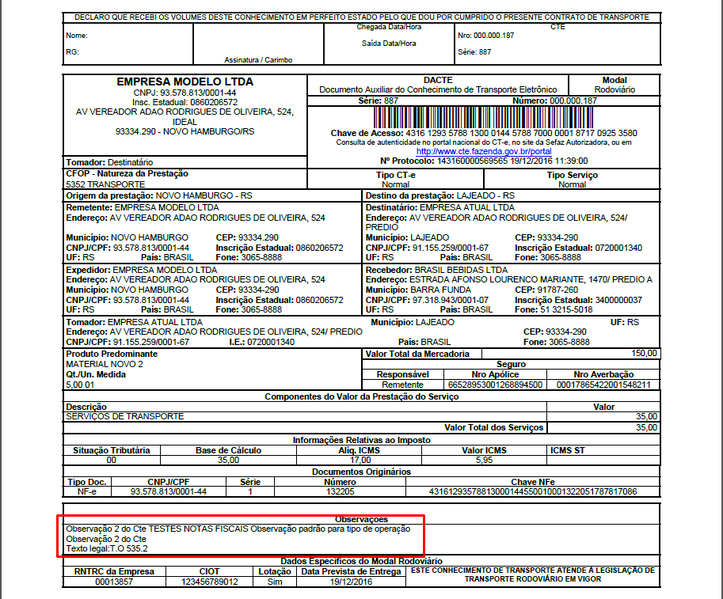Click 'Remetente' under Seguro Responsável
This screenshot has height=599, width=723.
click(x=403, y=385)
